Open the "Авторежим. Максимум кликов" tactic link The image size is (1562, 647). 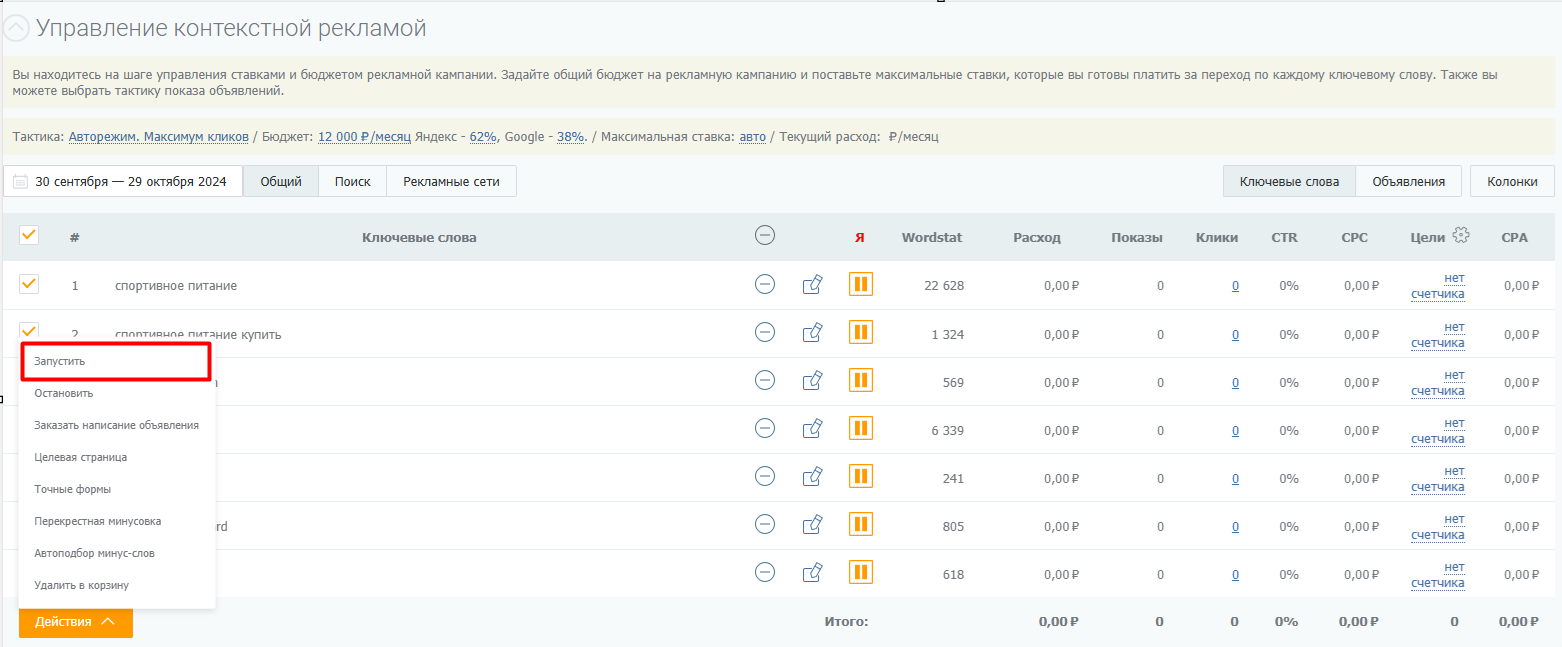pyautogui.click(x=159, y=137)
